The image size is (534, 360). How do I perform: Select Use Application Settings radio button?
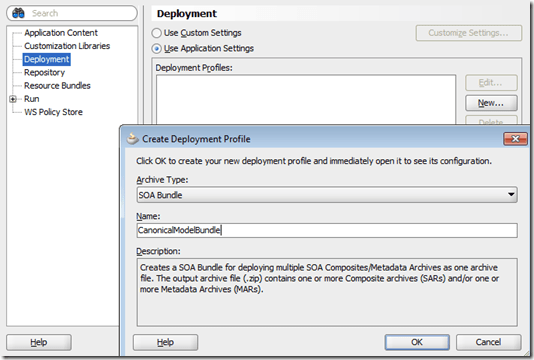point(157,49)
